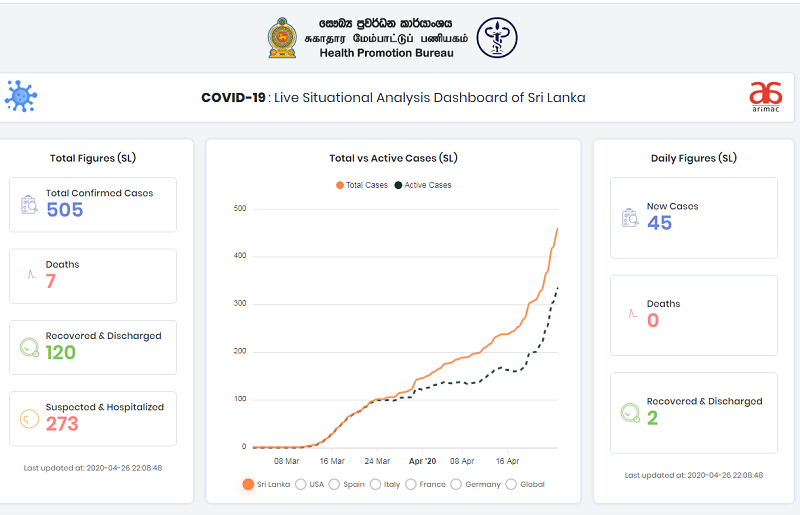Switch chart to Germany
The height and width of the screenshot is (515, 800).
[x=457, y=484]
